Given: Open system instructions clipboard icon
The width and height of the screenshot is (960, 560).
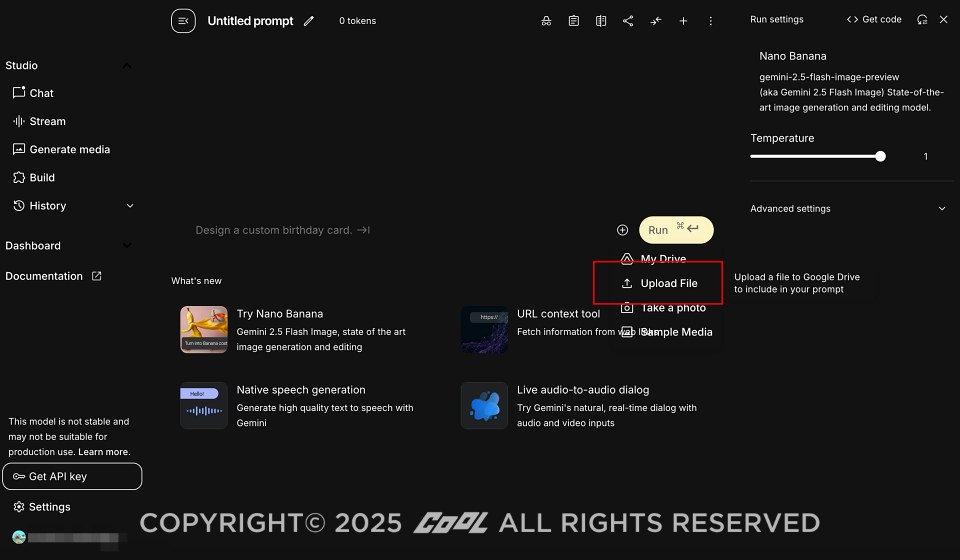Looking at the screenshot, I should pos(573,21).
